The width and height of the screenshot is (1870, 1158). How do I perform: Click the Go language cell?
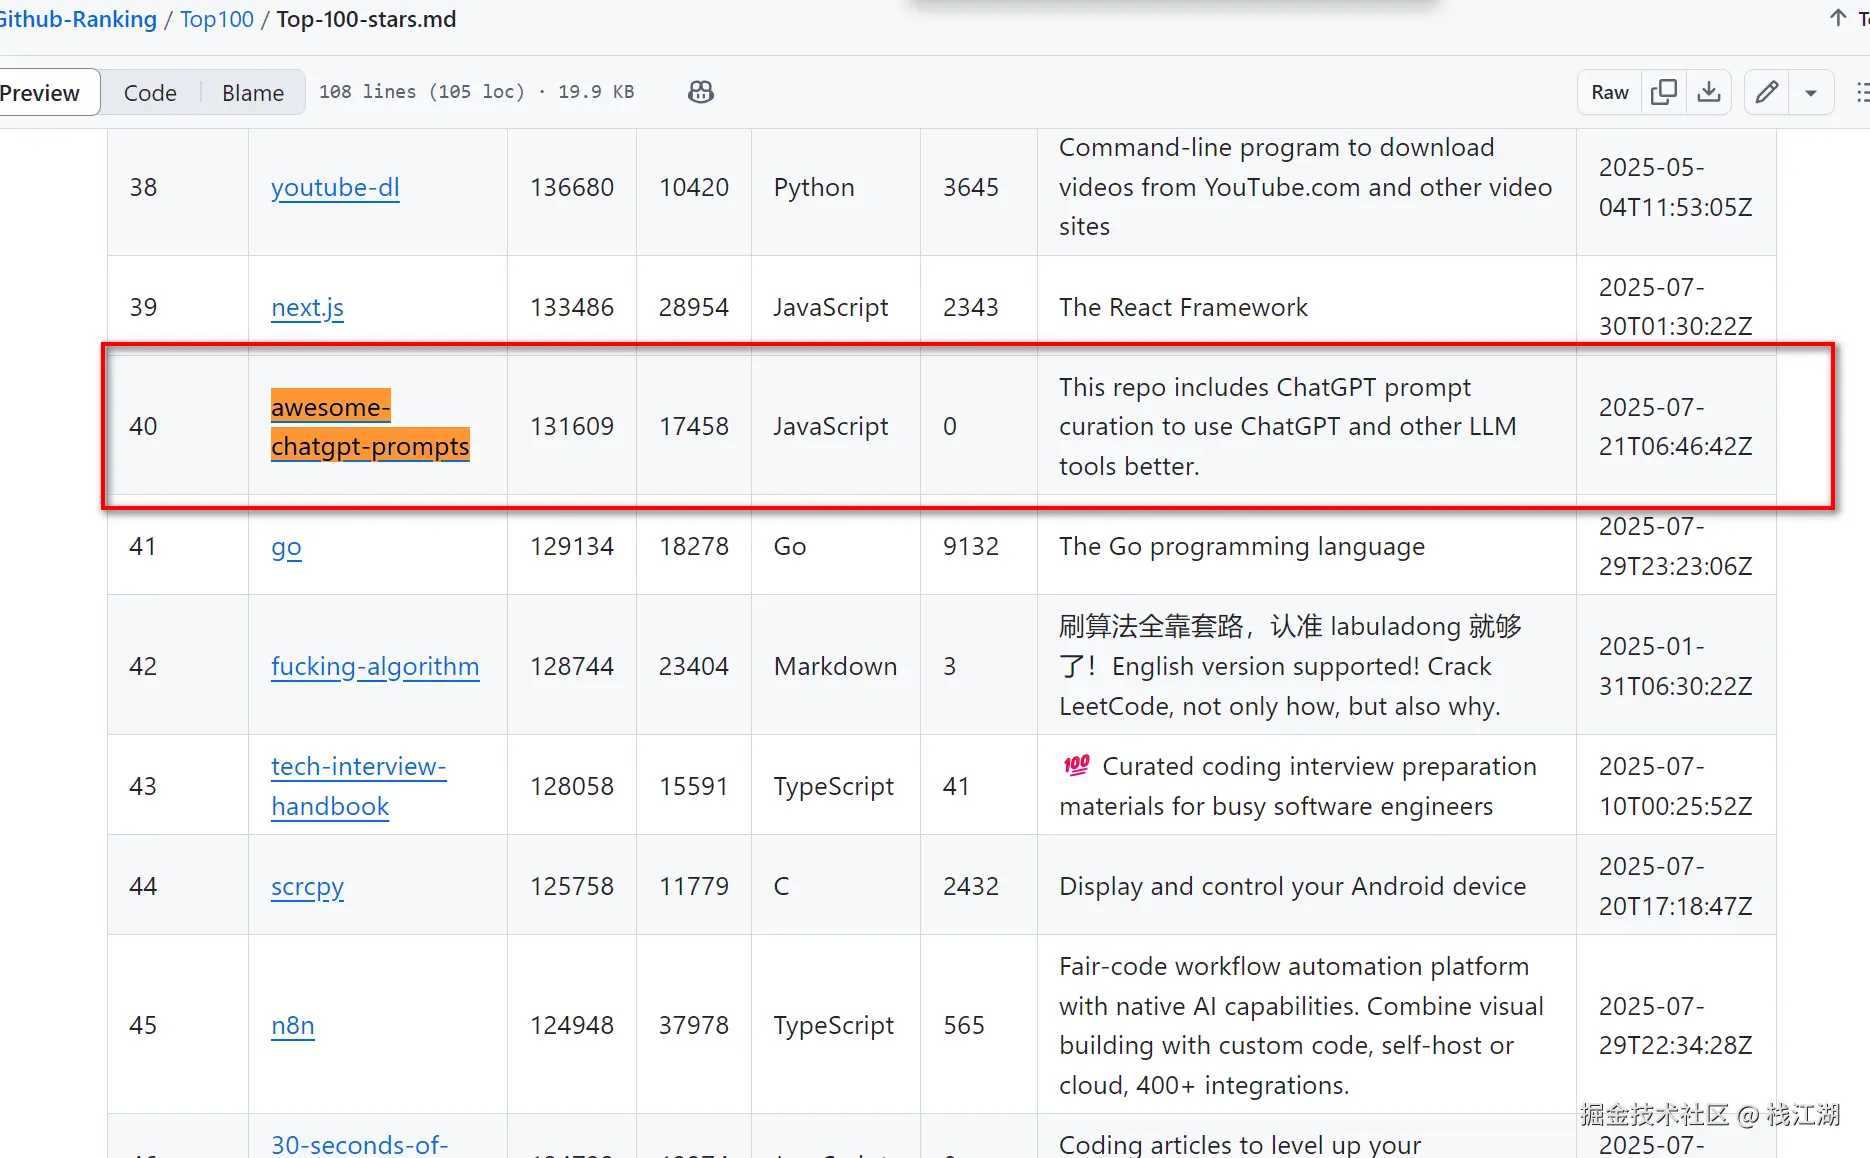point(790,546)
